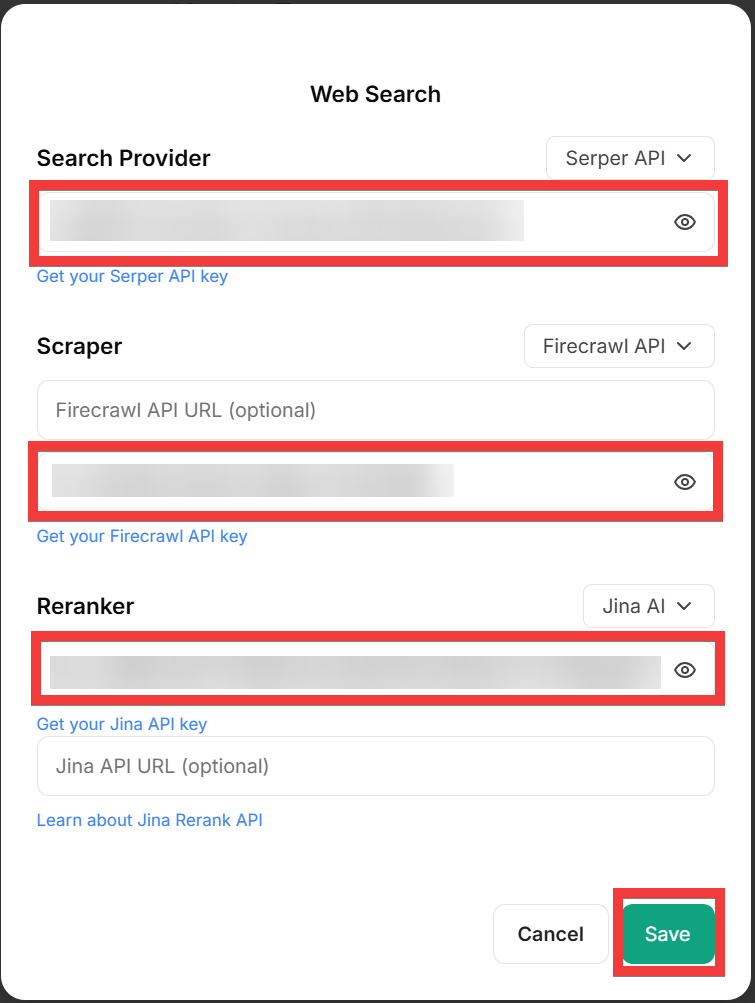Open Learn about Jina Rerank API link

coord(149,820)
